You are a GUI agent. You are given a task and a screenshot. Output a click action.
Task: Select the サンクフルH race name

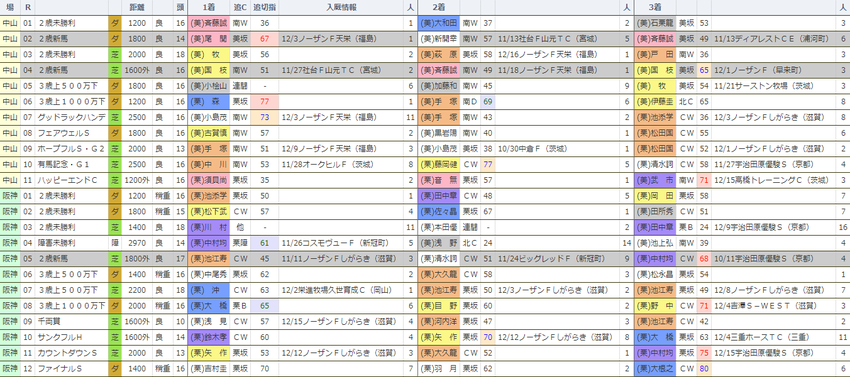pos(59,337)
